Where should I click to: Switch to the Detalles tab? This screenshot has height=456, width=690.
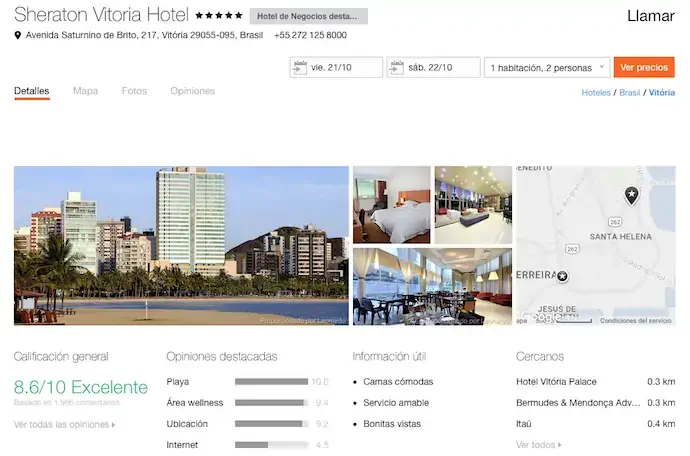32,91
